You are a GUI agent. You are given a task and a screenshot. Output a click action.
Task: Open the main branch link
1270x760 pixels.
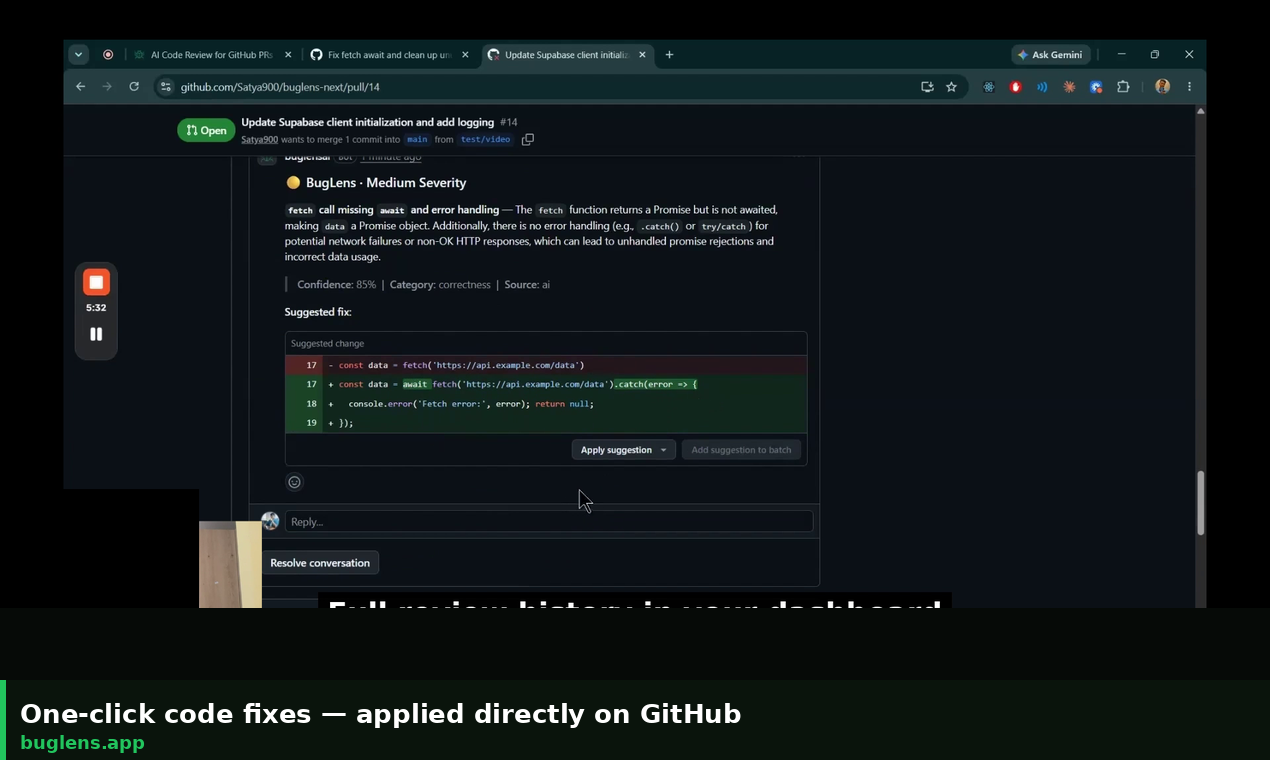tap(417, 140)
